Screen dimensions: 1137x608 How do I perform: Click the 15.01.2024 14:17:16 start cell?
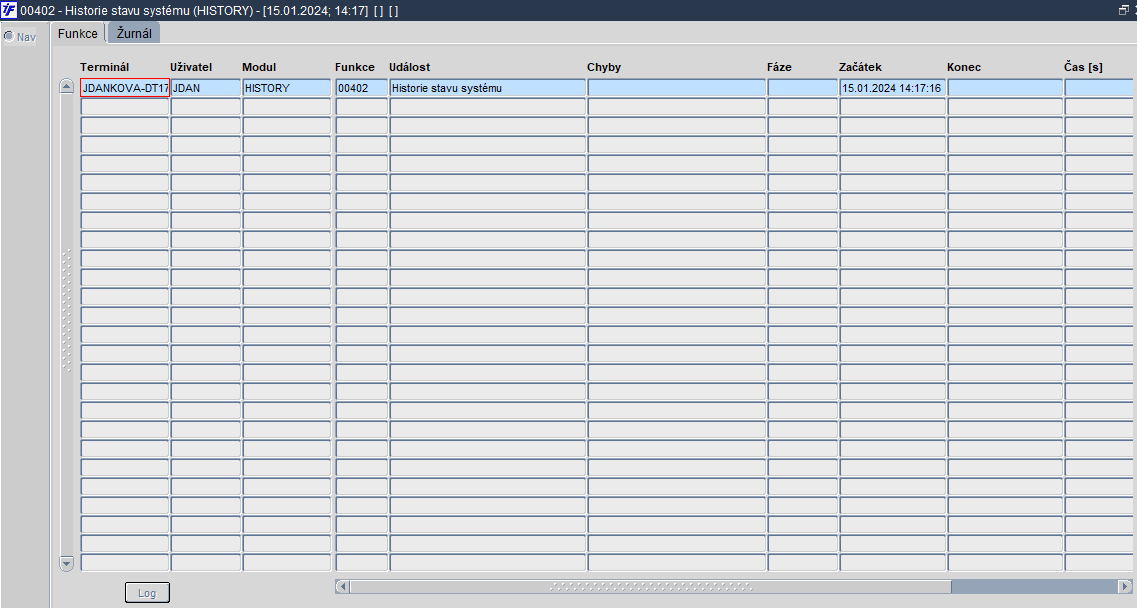click(x=893, y=88)
